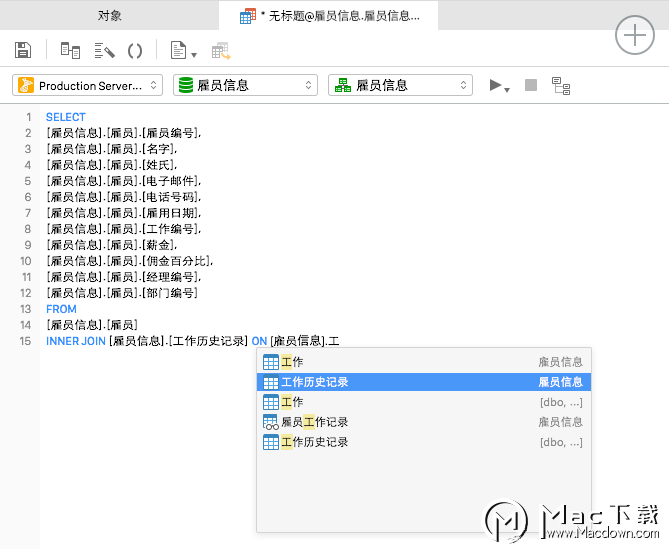
Task: Click the green schema hierarchy icon
Action: (343, 85)
